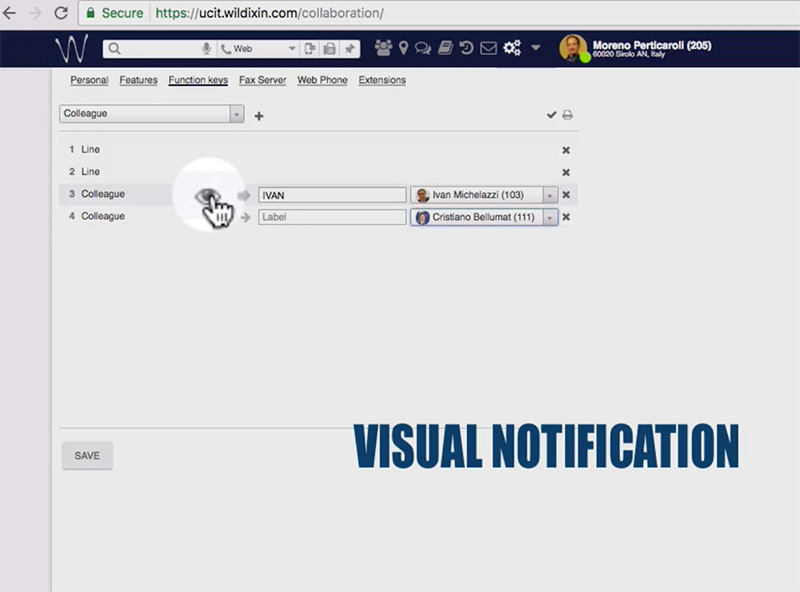Click the geolocation pin icon
Viewport: 800px width, 592px height.
pos(403,47)
